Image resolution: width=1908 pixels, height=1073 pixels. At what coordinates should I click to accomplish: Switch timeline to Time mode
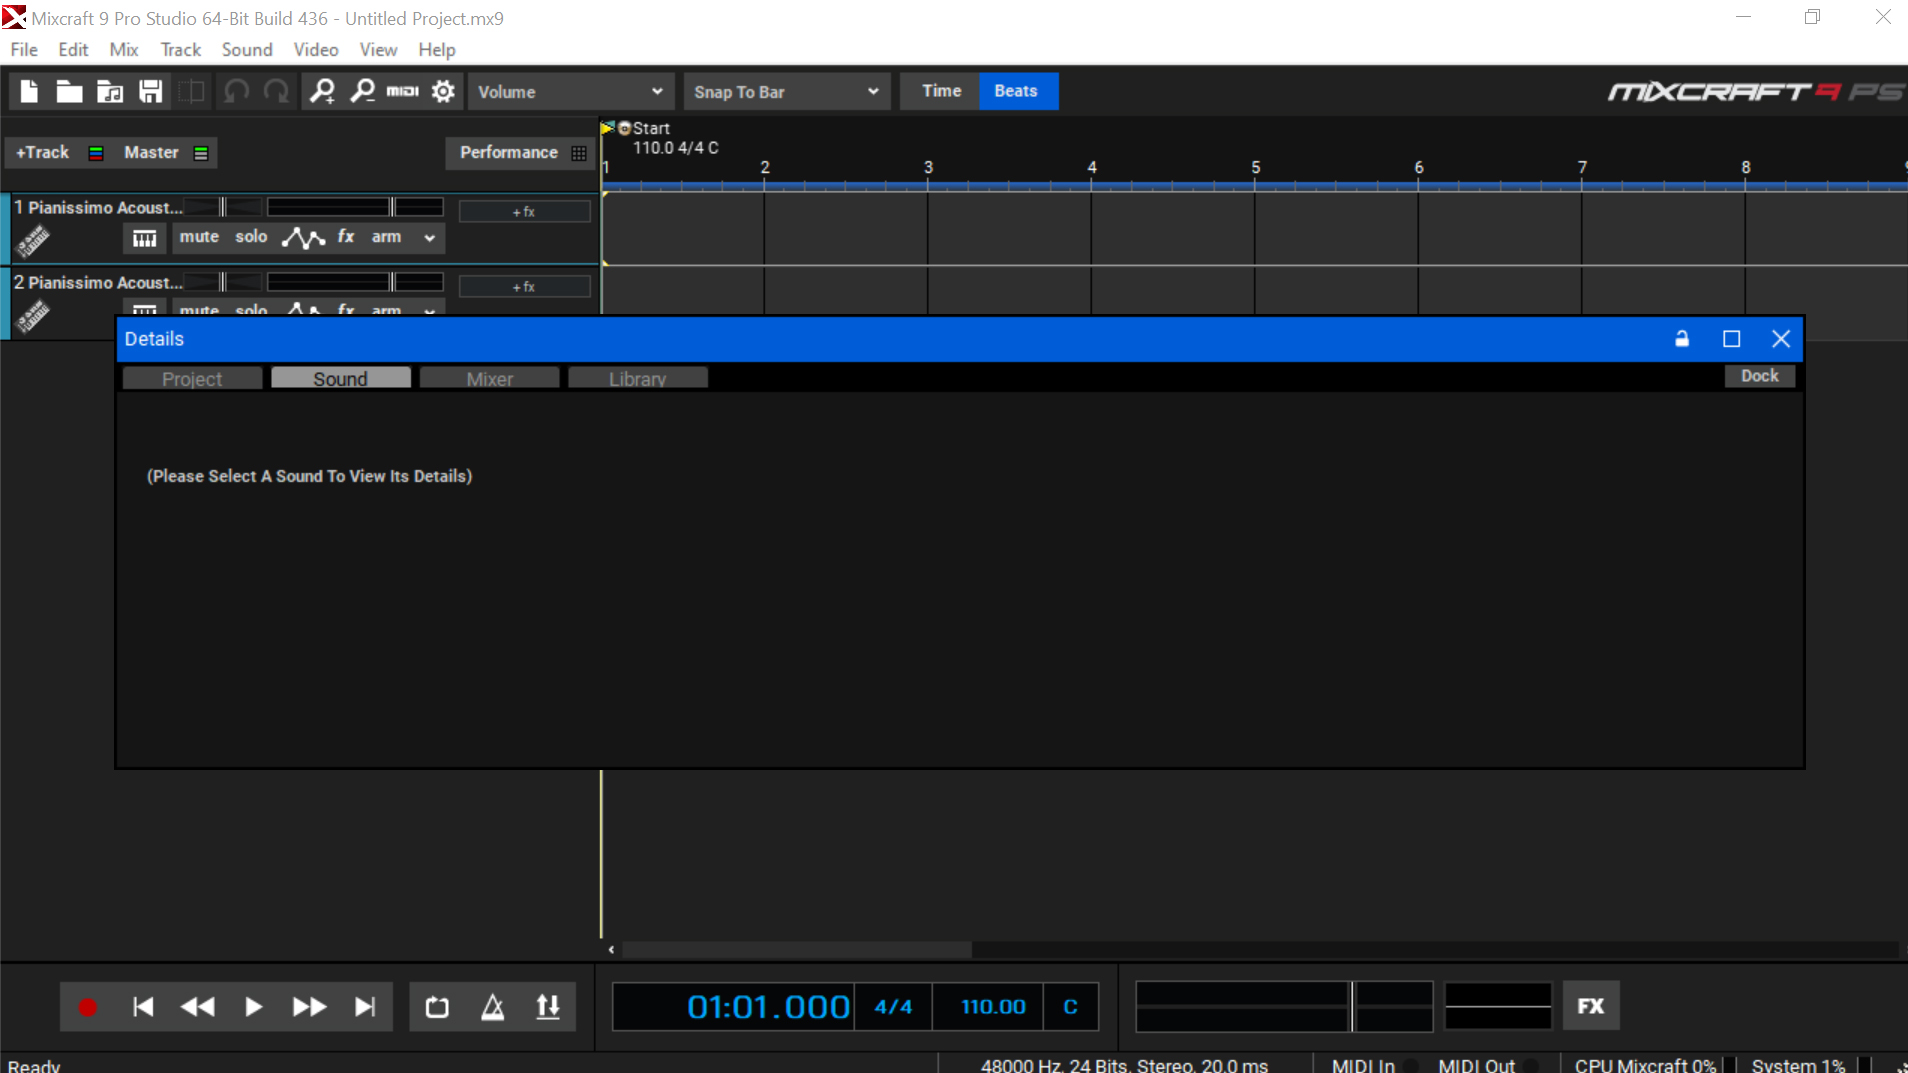pyautogui.click(x=941, y=91)
